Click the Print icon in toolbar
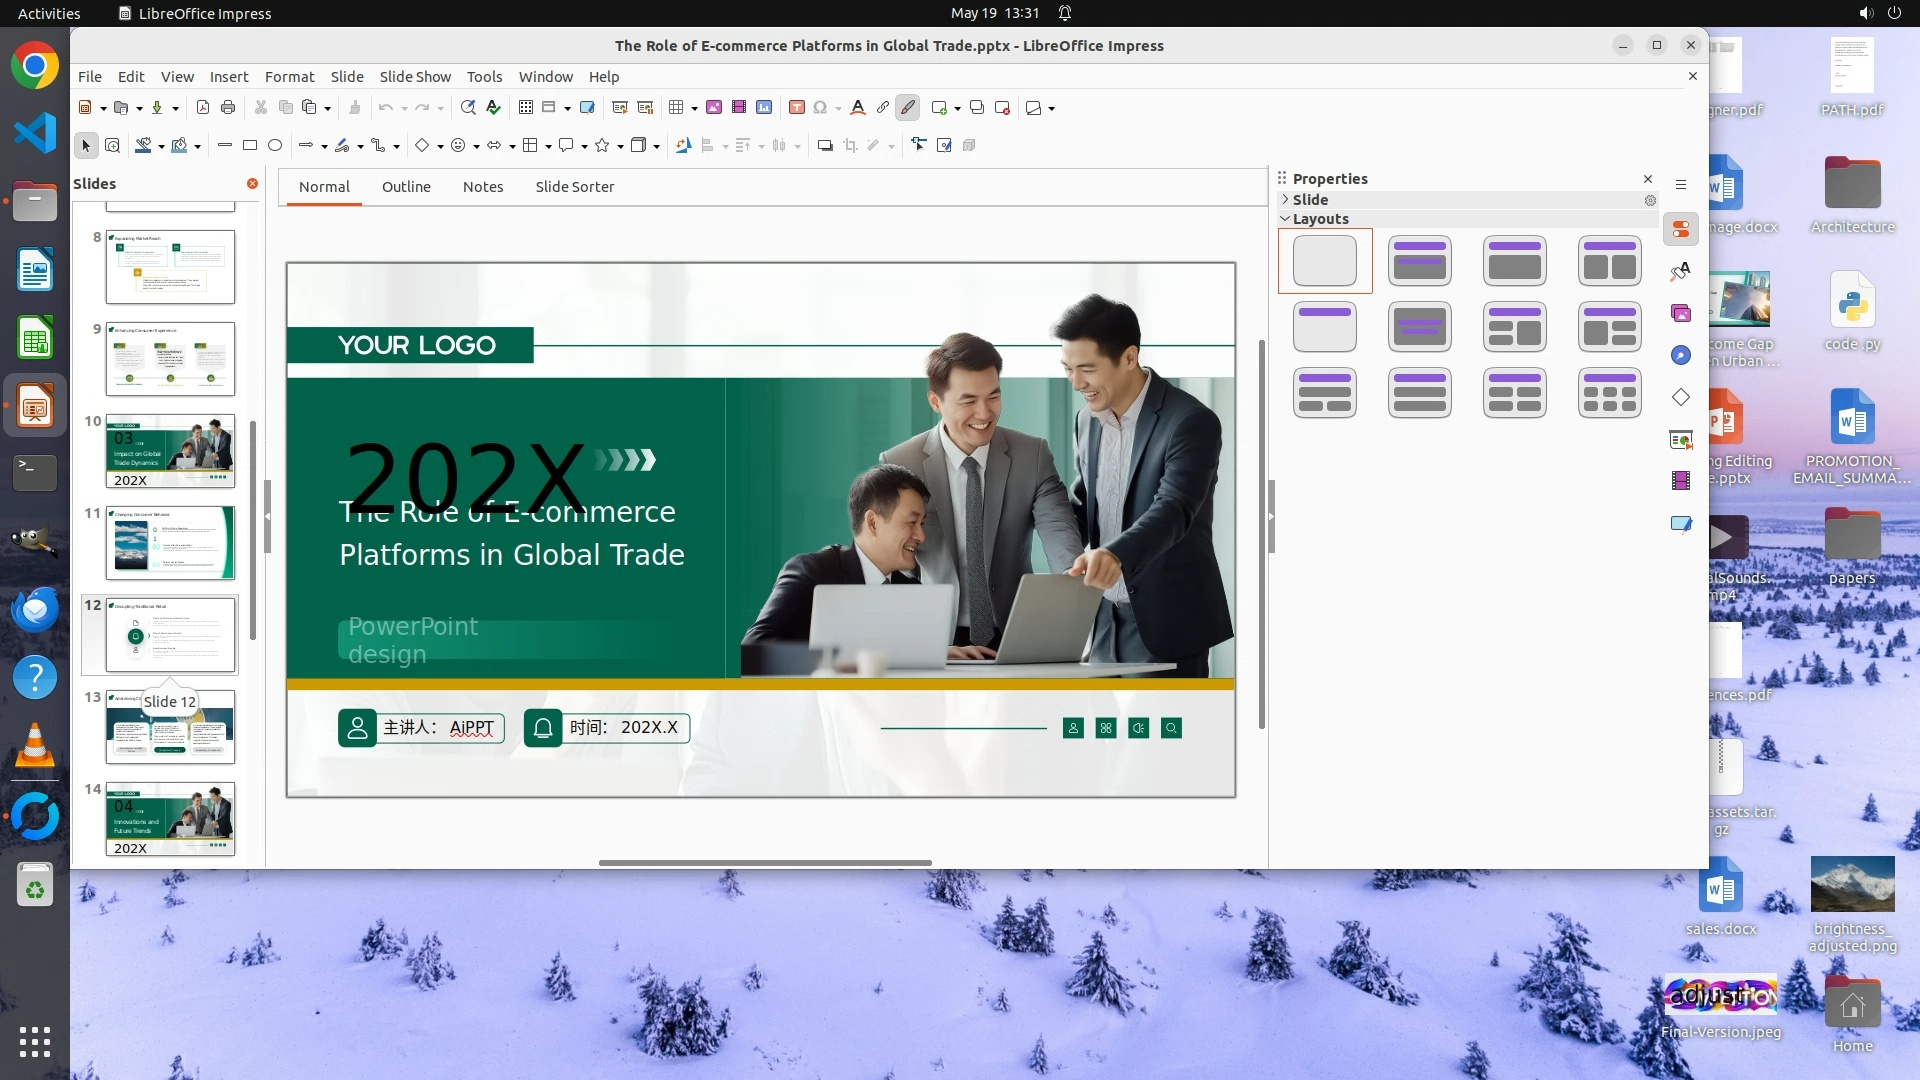This screenshot has width=1920, height=1080. (x=228, y=108)
